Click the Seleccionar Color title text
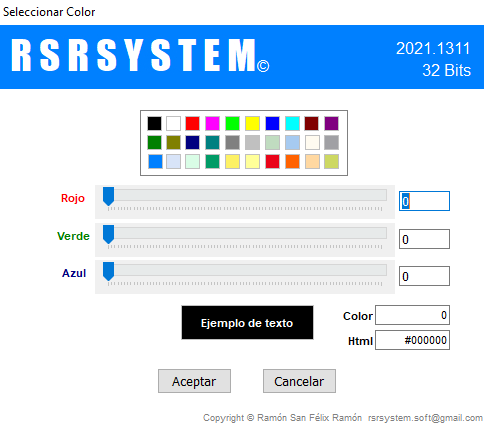Viewport: 487px width, 428px height. [49, 12]
